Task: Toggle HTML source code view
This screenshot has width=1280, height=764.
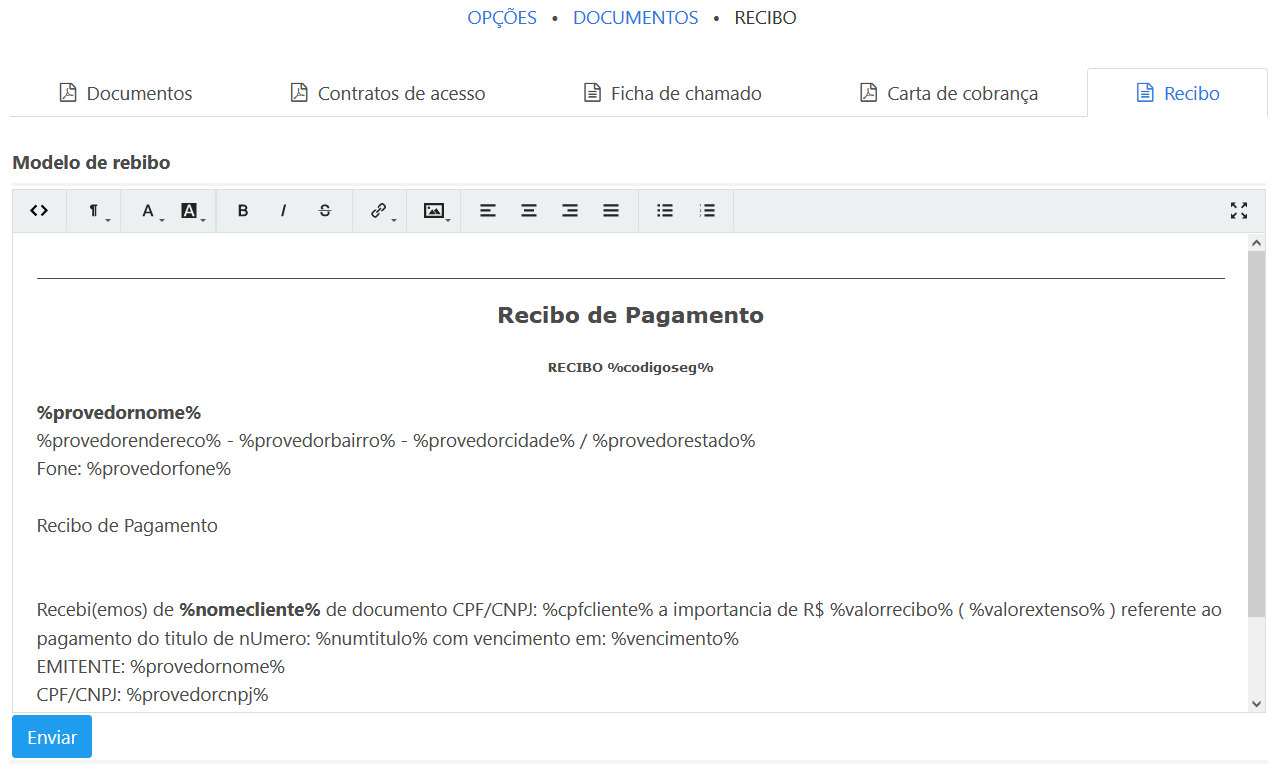Action: [39, 211]
